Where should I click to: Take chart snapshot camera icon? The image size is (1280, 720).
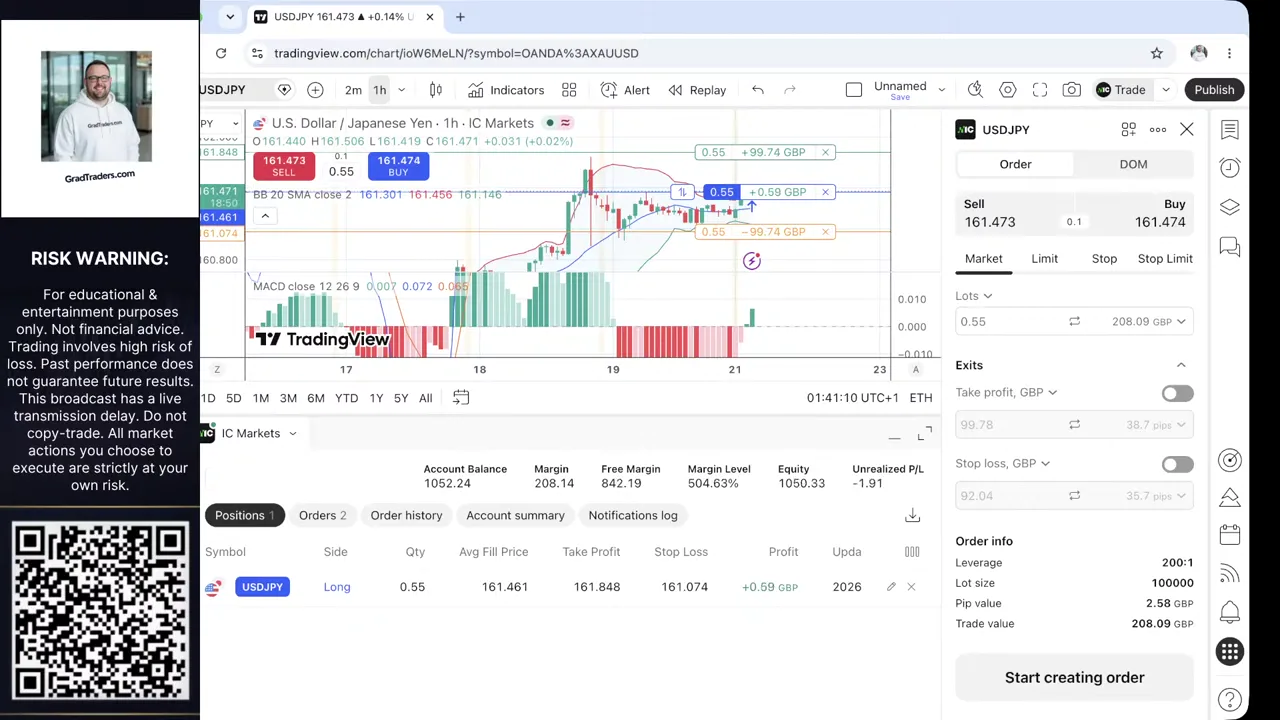pos(1072,90)
